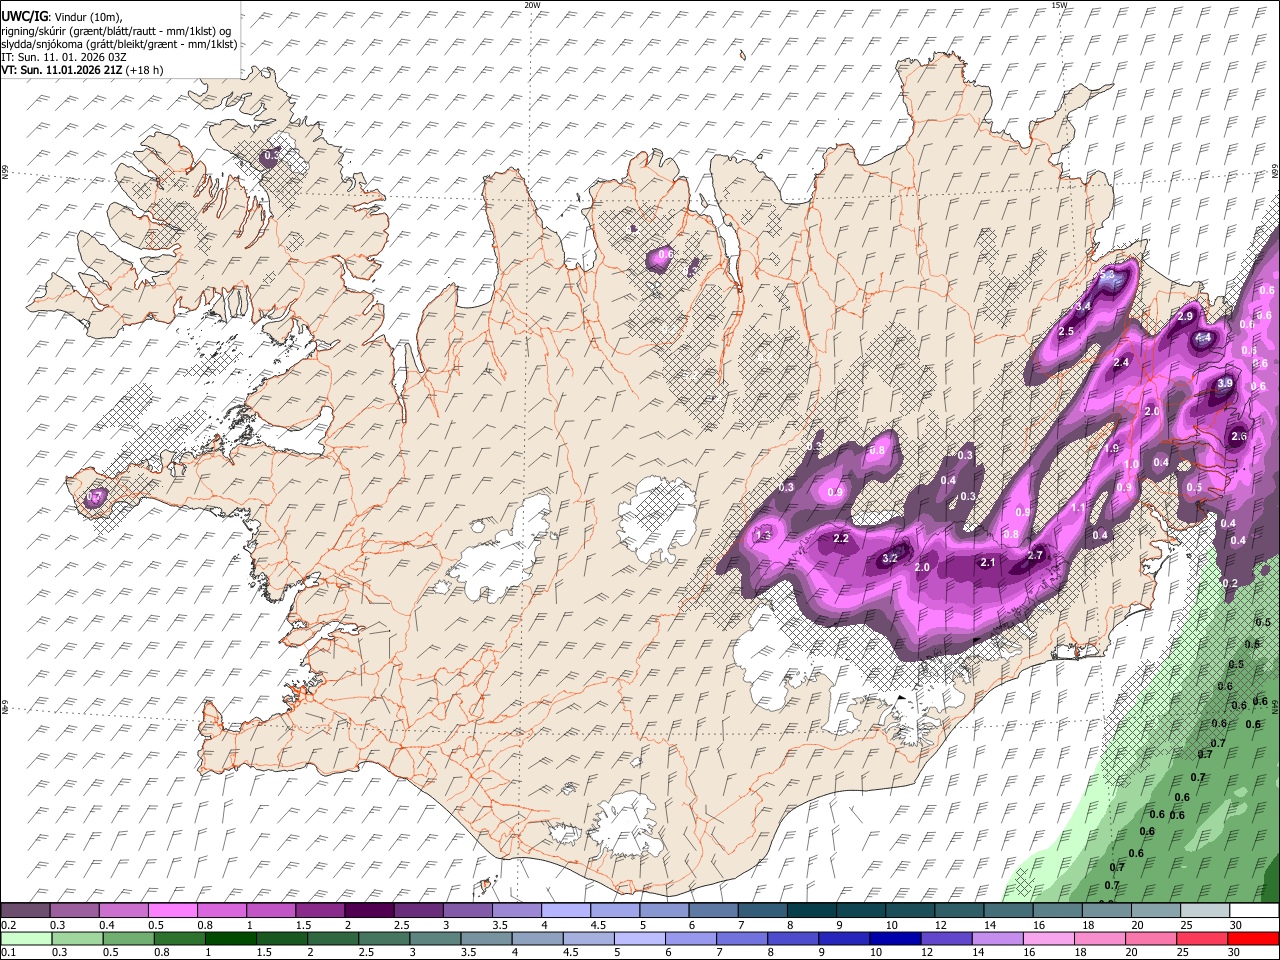Click the 3.4 snowfall value in the east
Viewport: 1280px width, 960px height.
(1082, 306)
